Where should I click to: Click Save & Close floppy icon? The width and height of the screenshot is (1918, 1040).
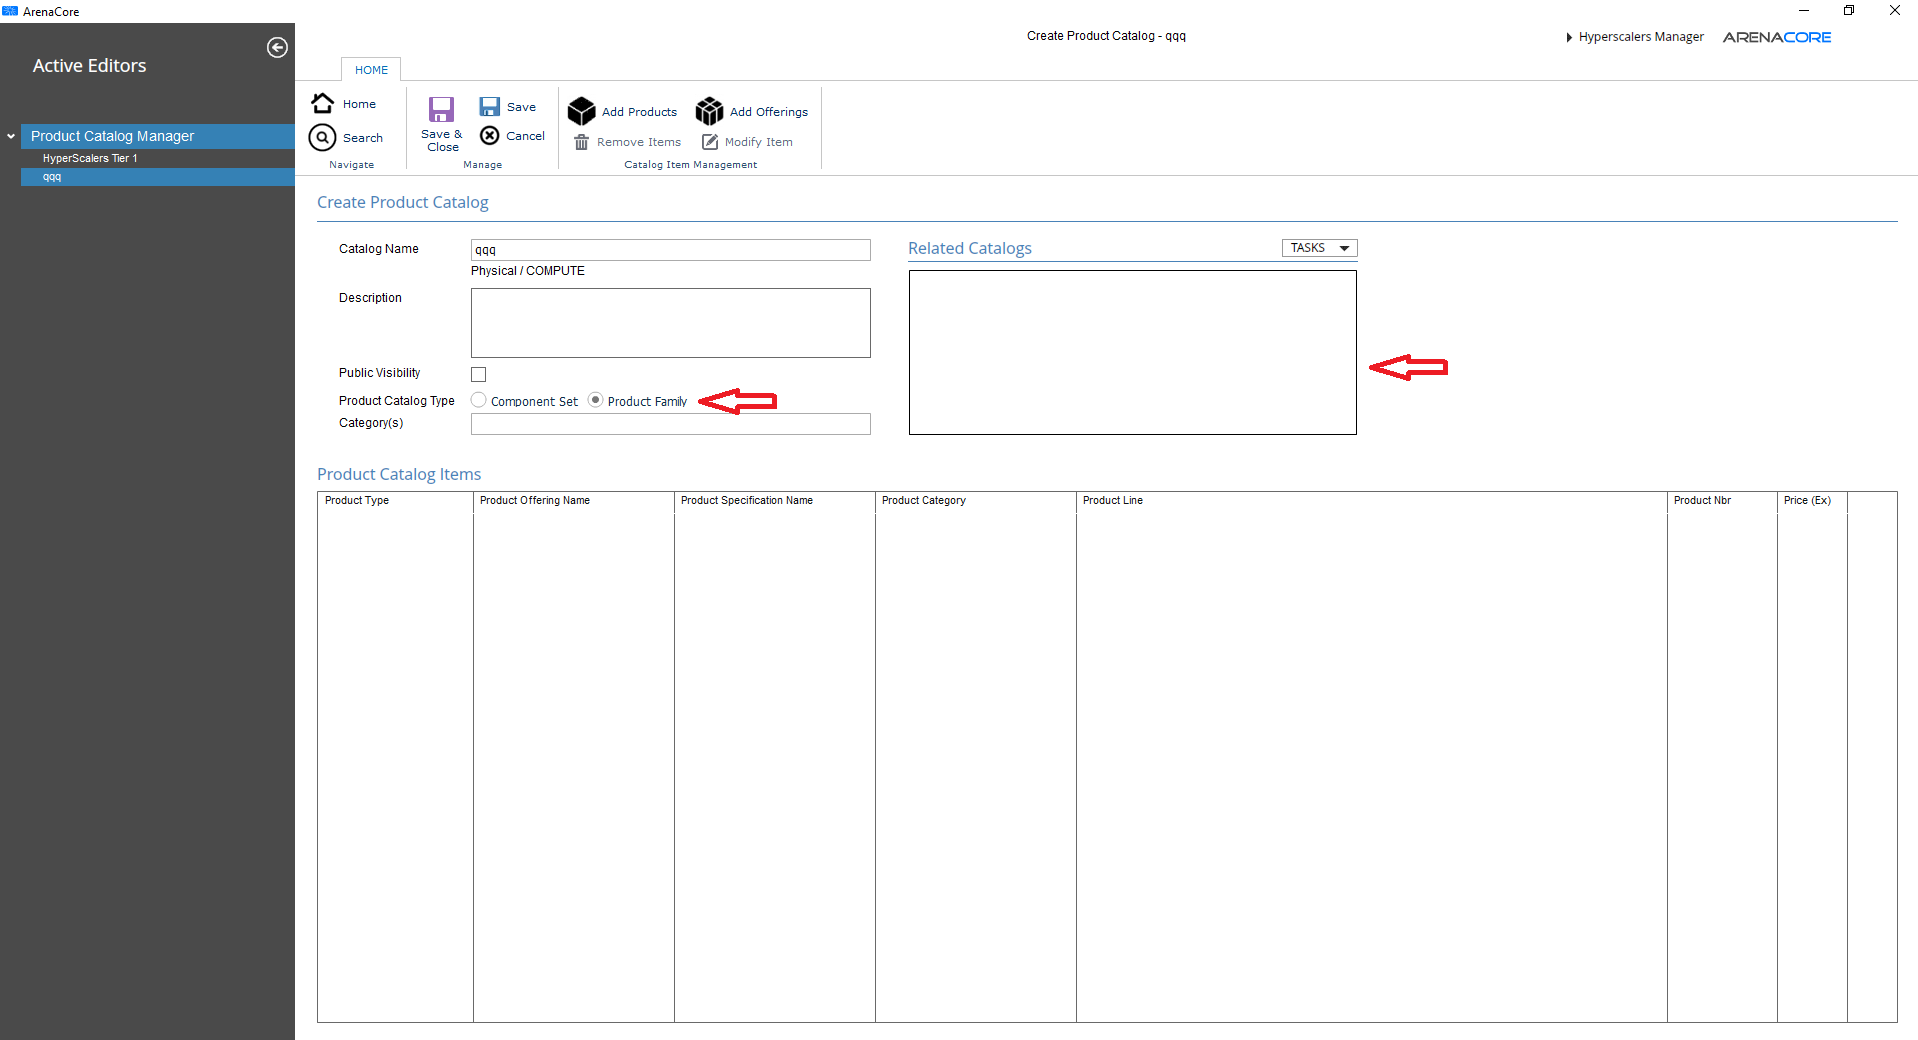tap(441, 109)
